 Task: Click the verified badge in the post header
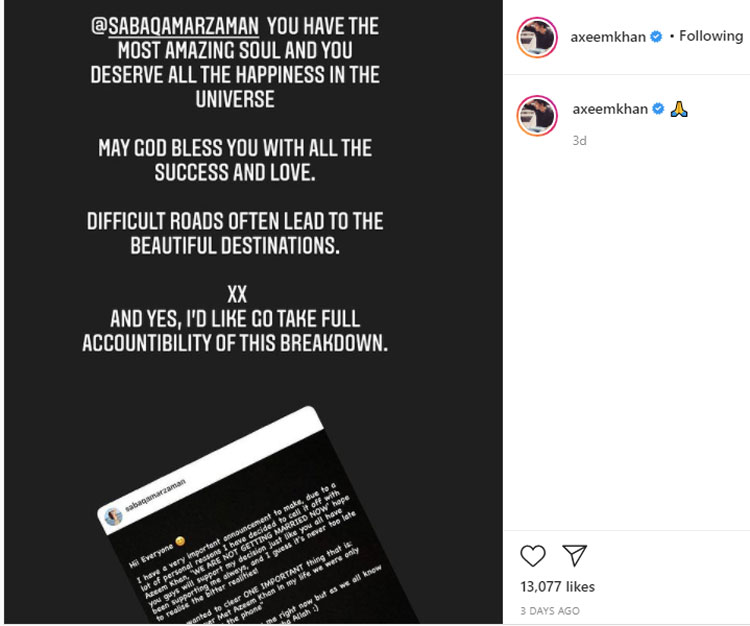click(x=656, y=37)
